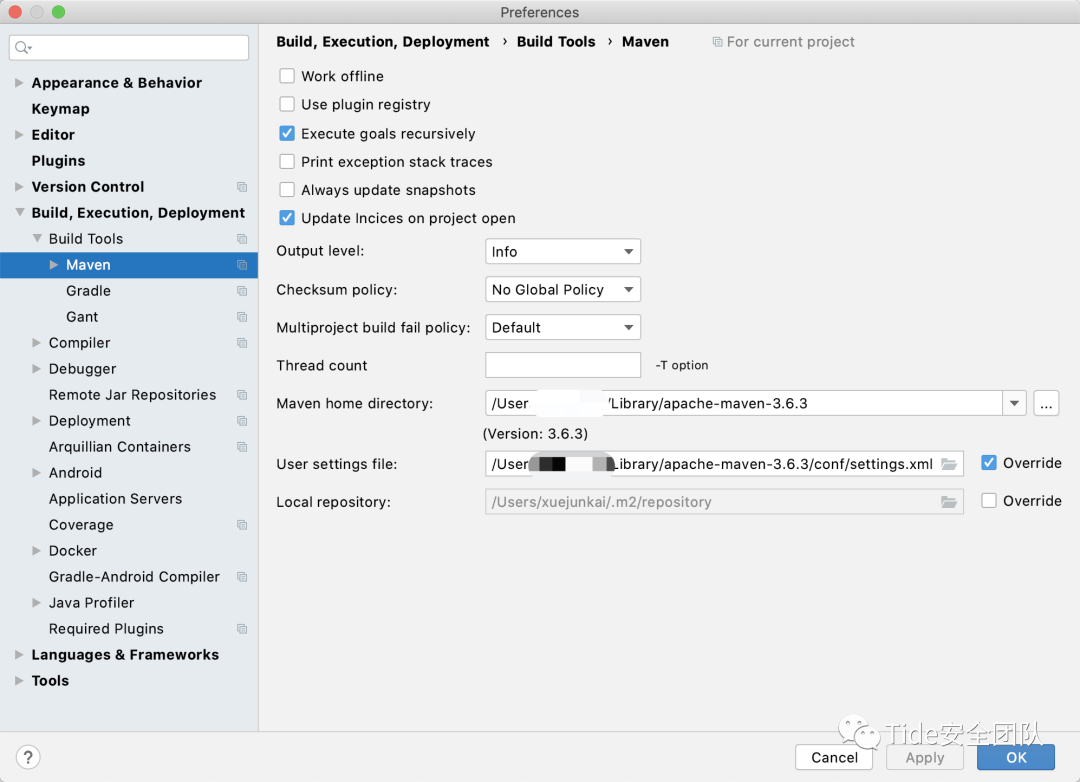
Task: Click the Cancel button
Action: [x=834, y=757]
